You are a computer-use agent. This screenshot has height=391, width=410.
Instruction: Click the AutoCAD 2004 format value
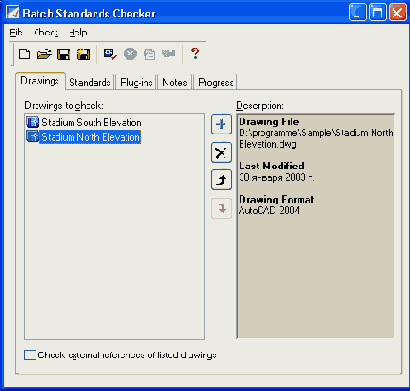tap(269, 210)
